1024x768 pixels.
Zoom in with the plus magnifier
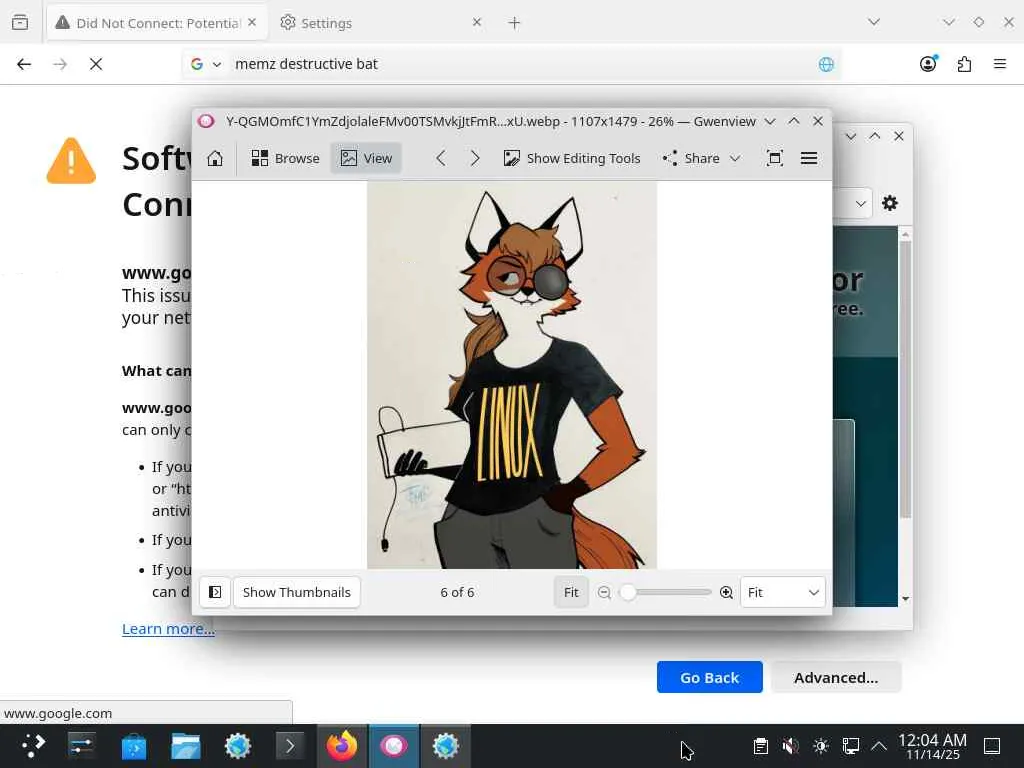(x=726, y=592)
